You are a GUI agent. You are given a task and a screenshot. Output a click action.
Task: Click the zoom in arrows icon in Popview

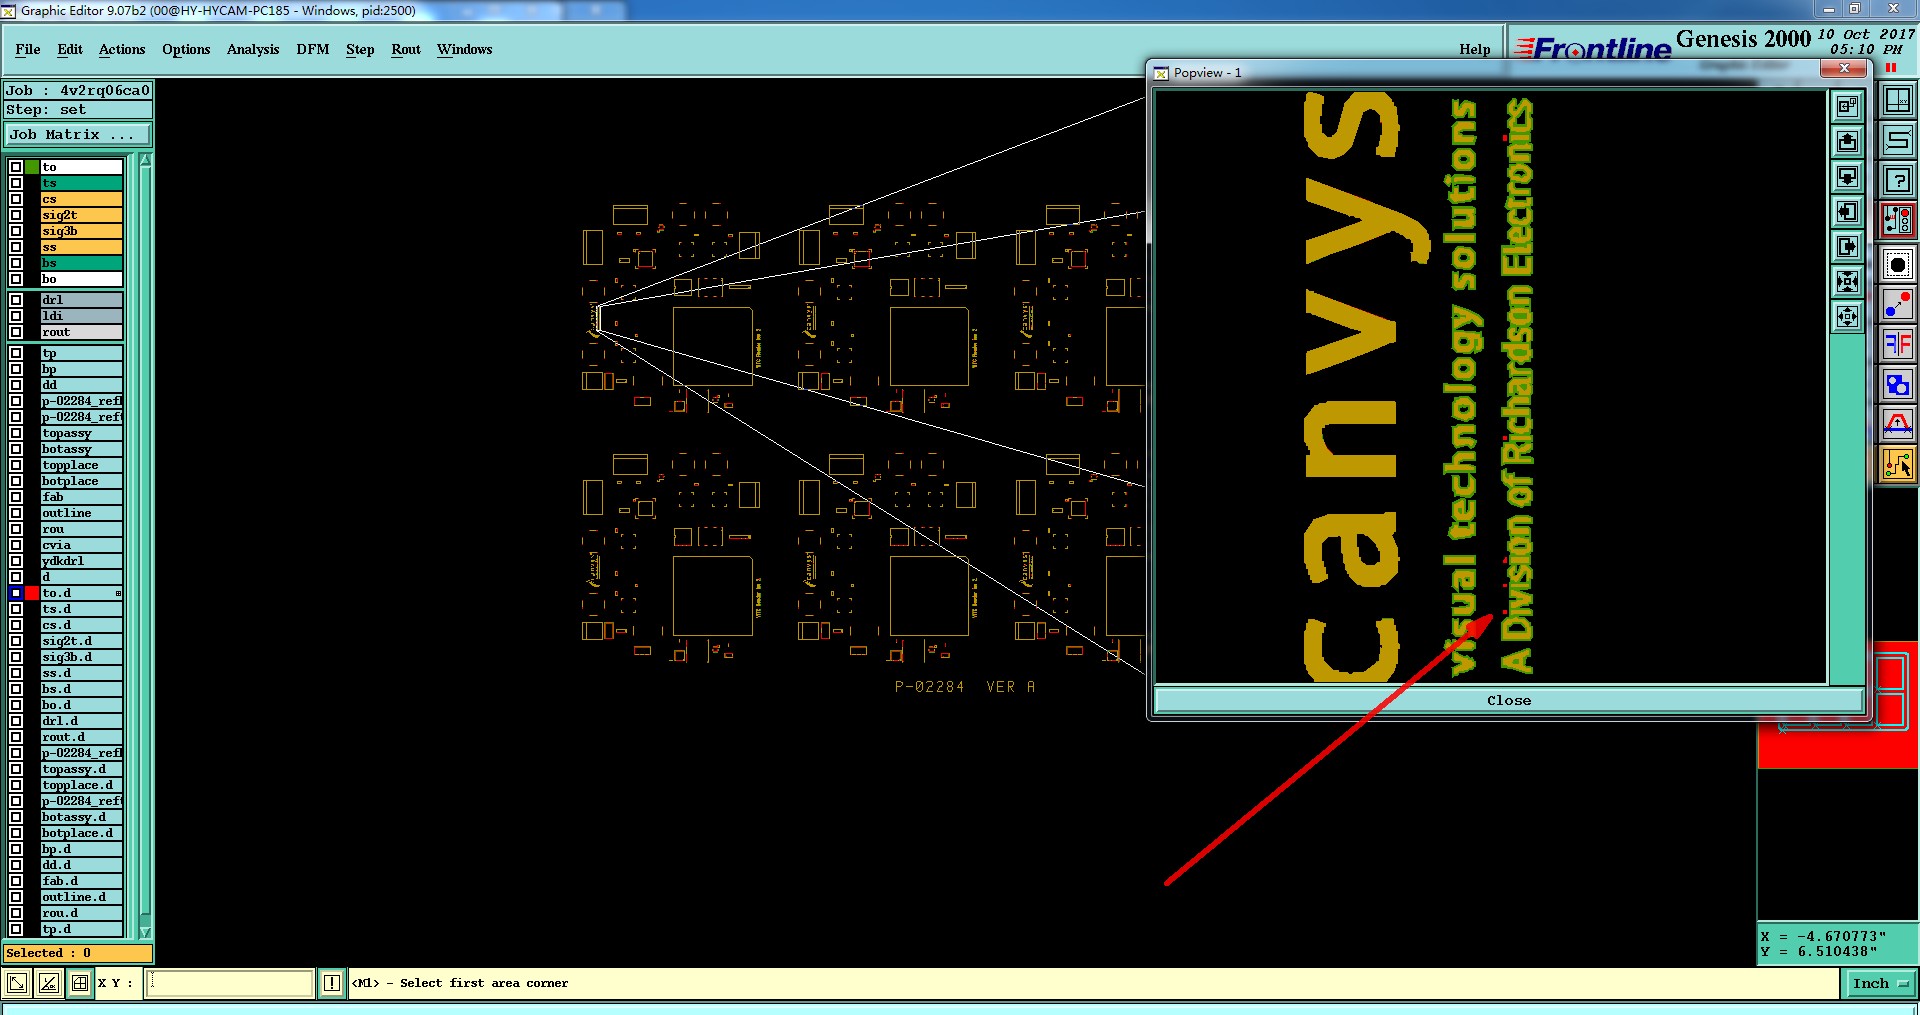tap(1847, 281)
